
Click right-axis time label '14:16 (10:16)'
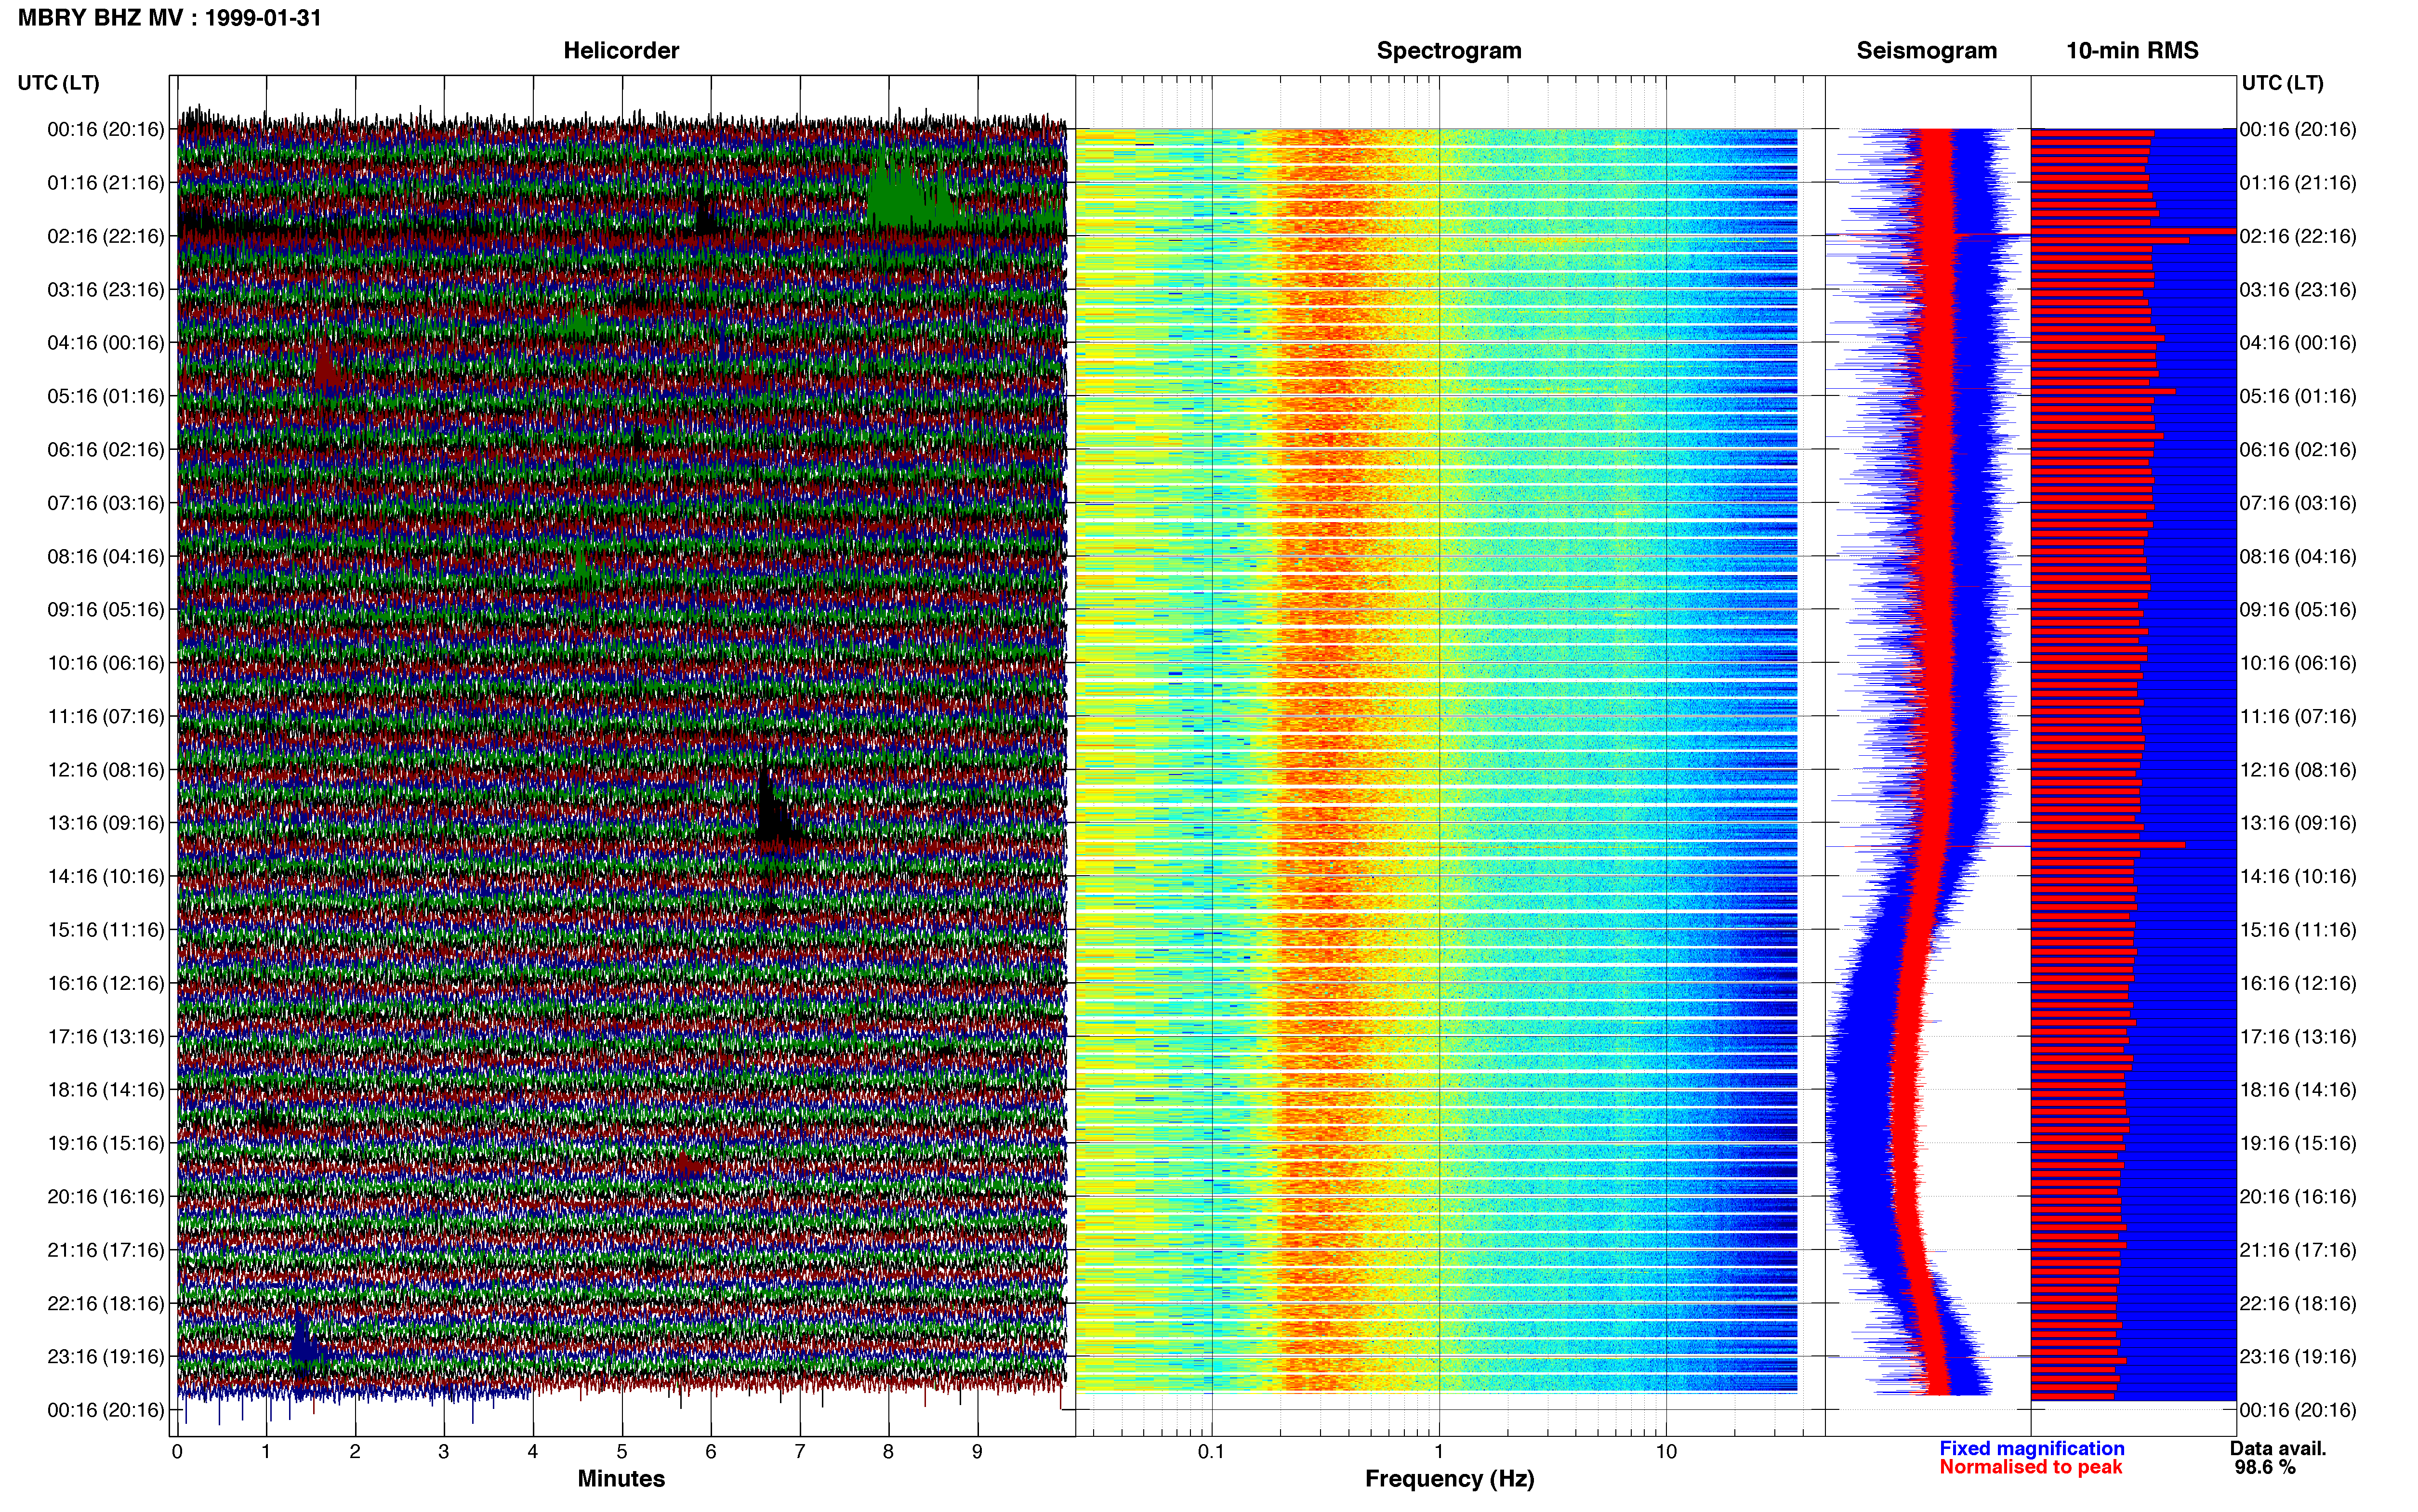(x=2298, y=877)
